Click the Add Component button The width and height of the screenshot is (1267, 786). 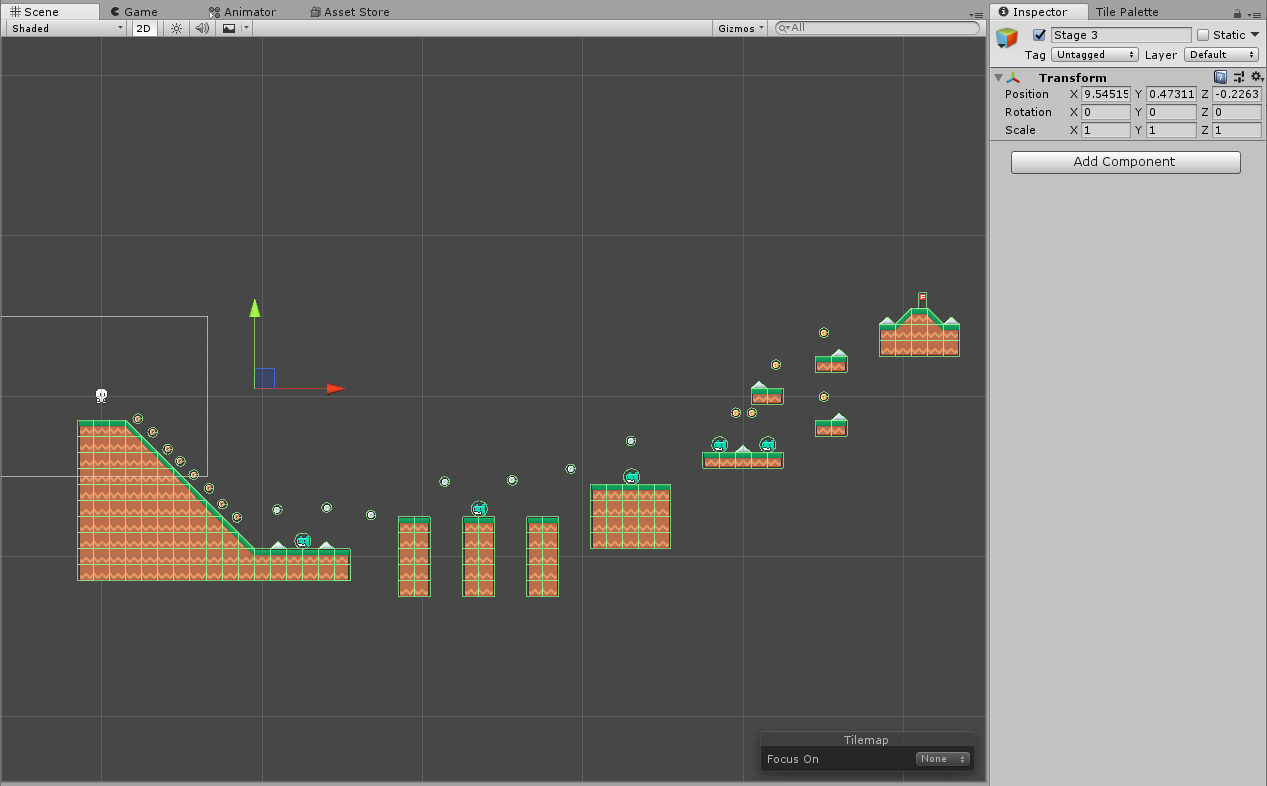coord(1125,162)
